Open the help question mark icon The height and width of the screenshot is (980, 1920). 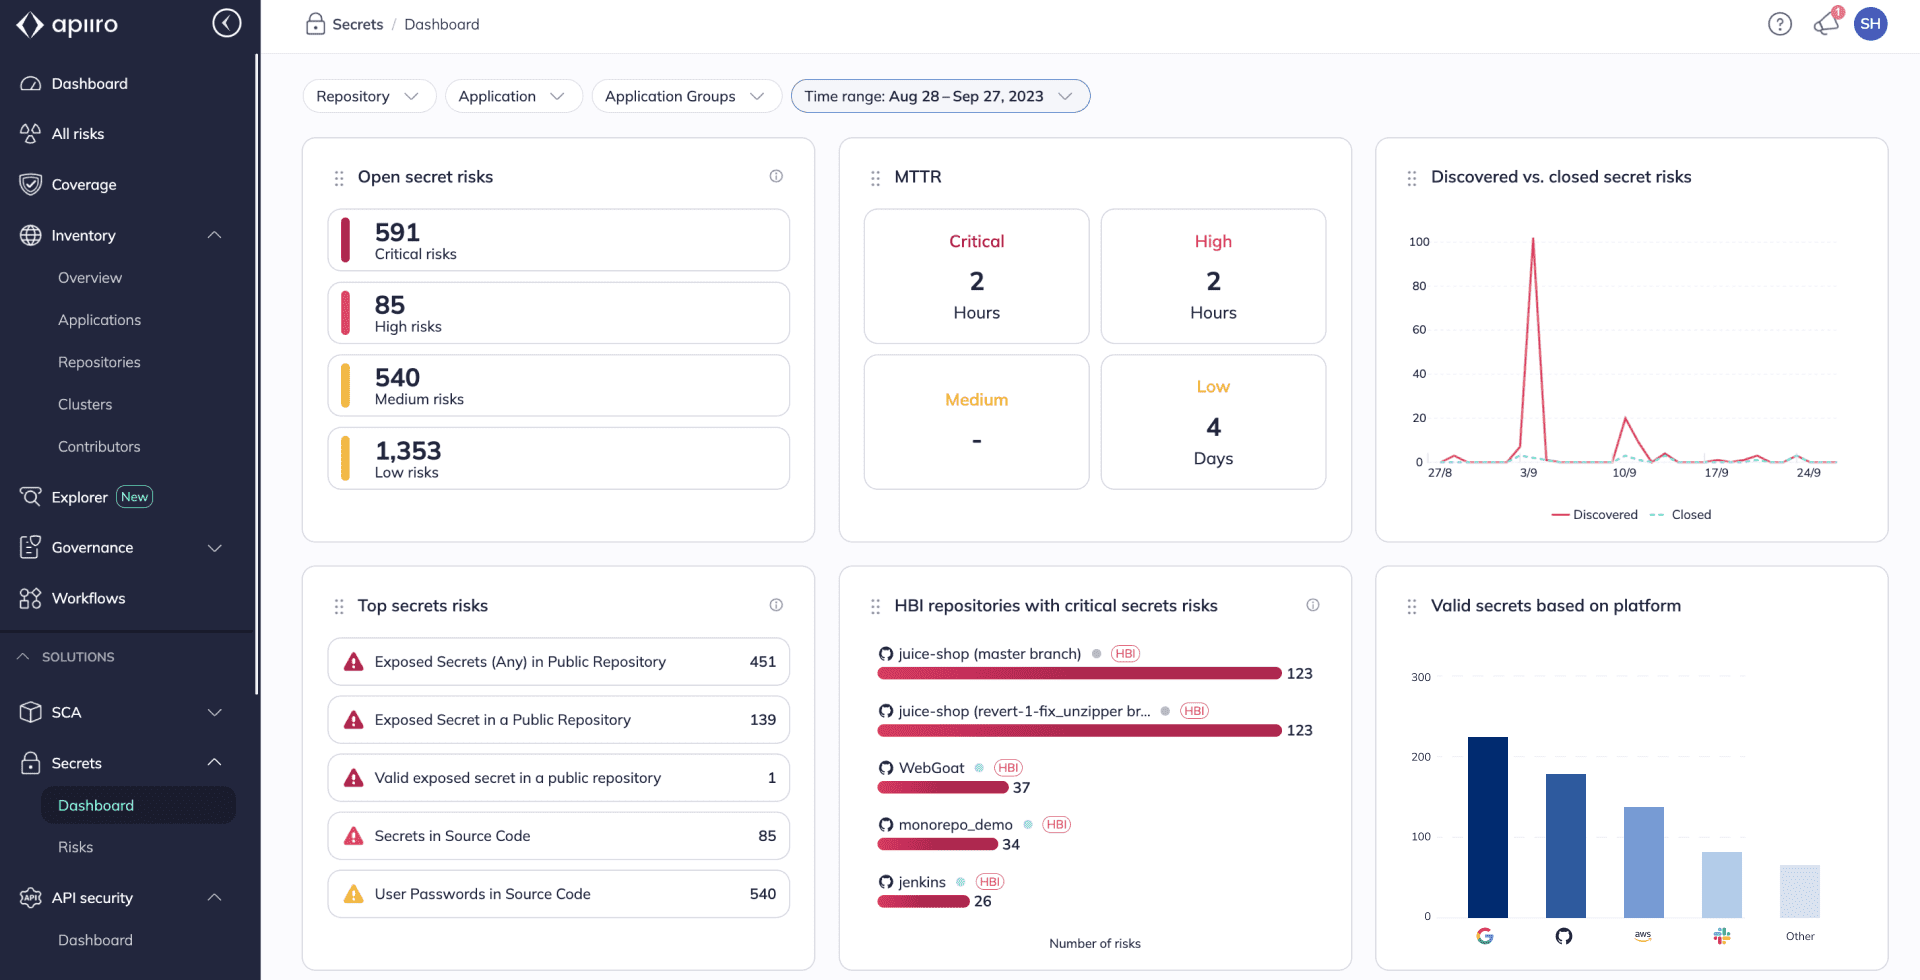[1780, 23]
